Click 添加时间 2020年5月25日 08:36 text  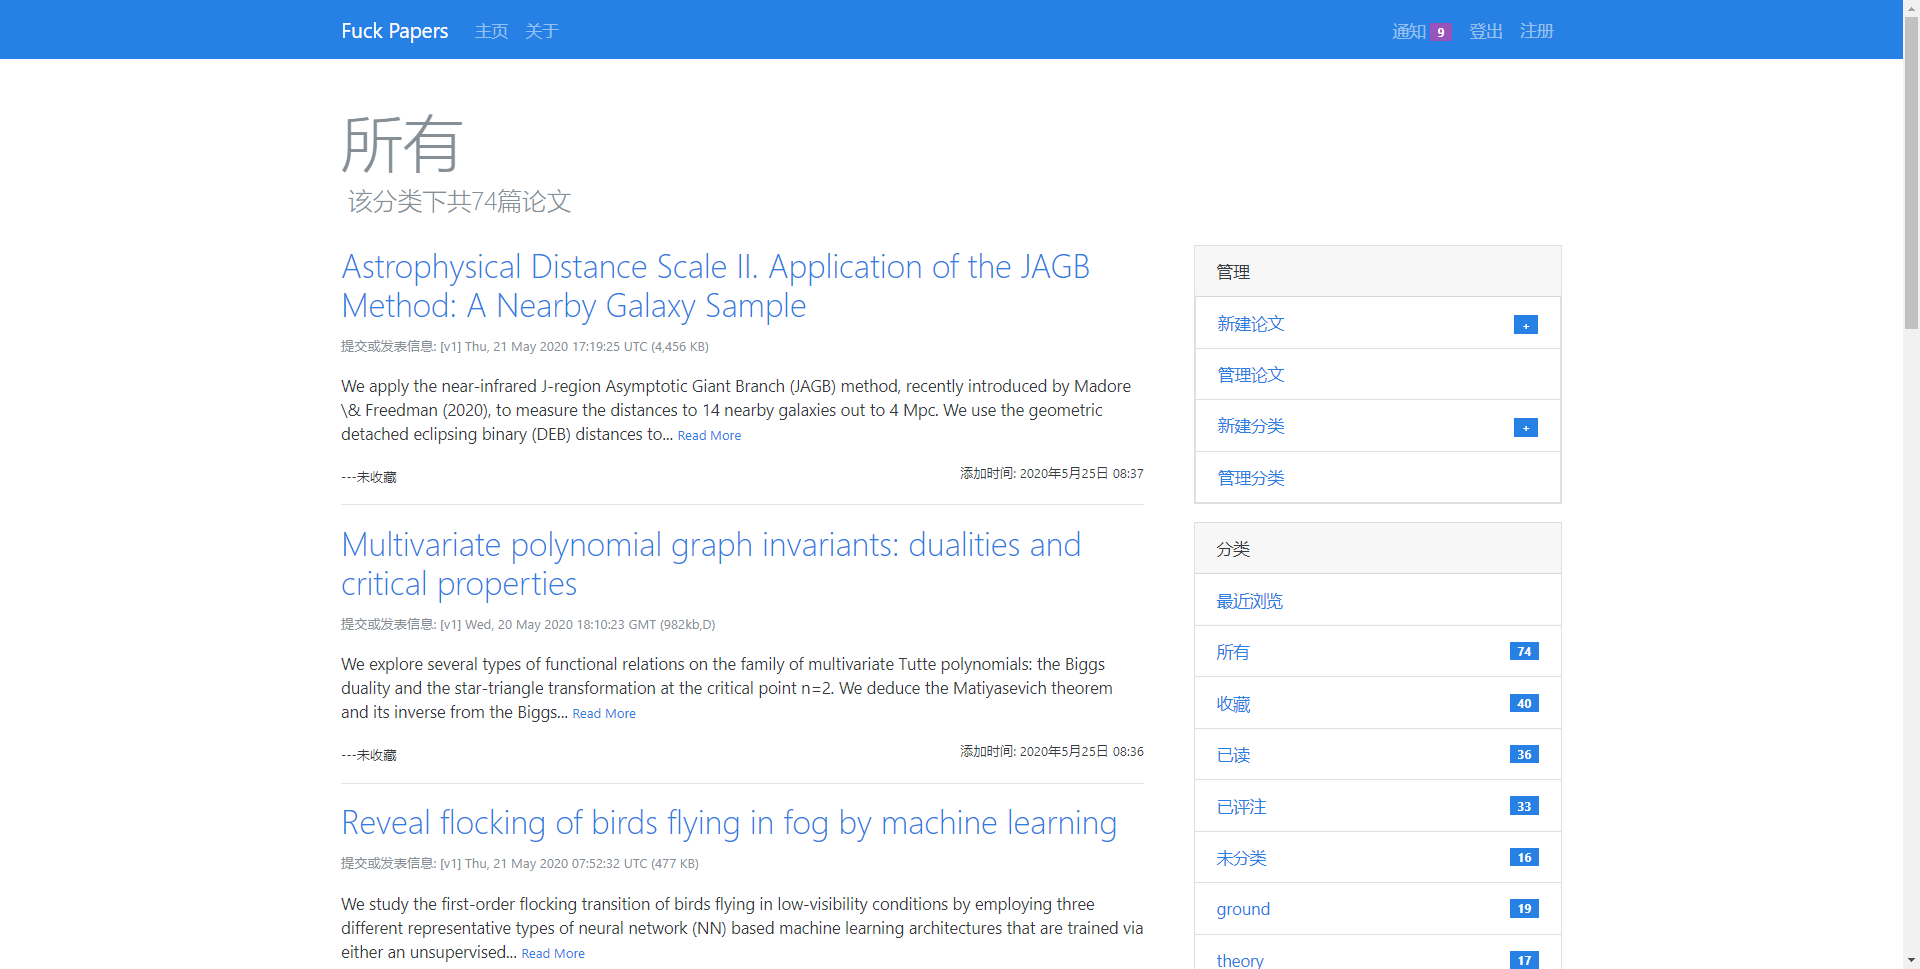click(x=1052, y=751)
